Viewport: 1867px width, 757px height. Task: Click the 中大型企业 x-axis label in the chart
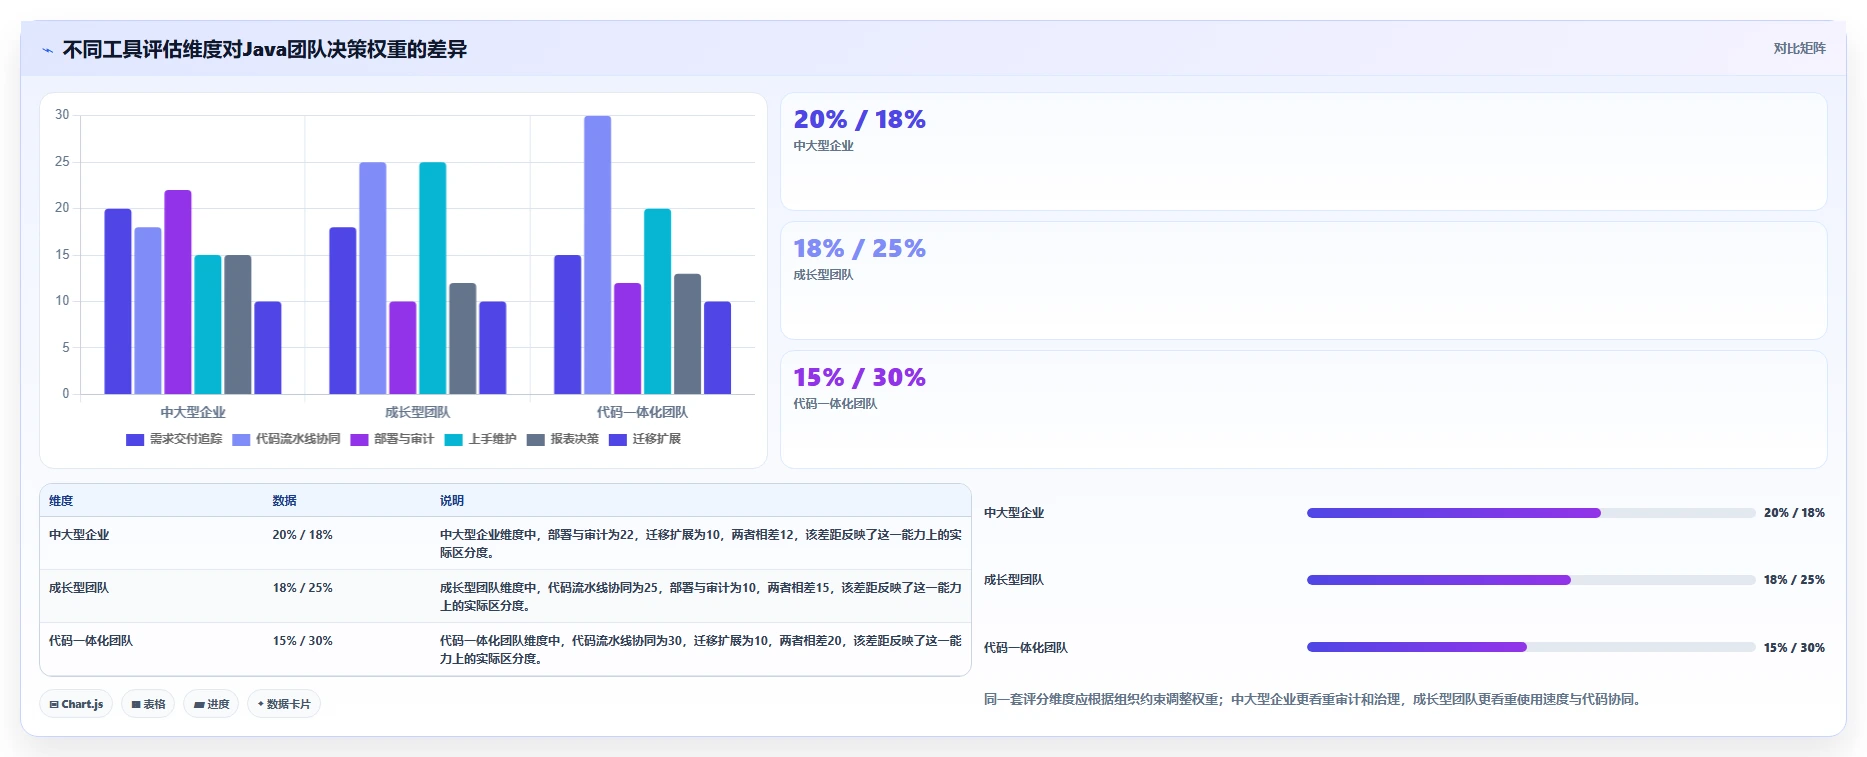click(193, 412)
